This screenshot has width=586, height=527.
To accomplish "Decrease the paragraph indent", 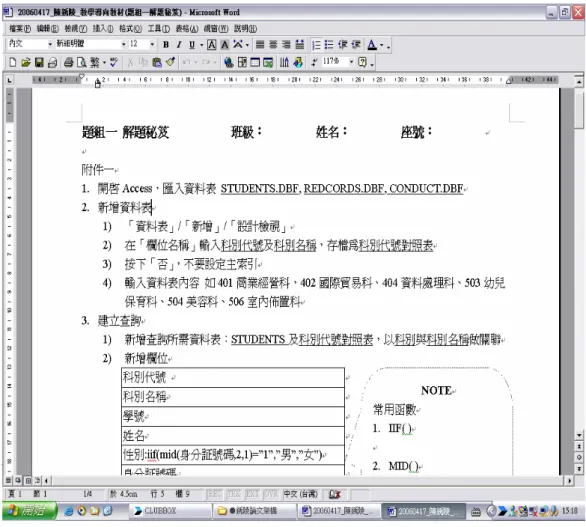I will (343, 45).
